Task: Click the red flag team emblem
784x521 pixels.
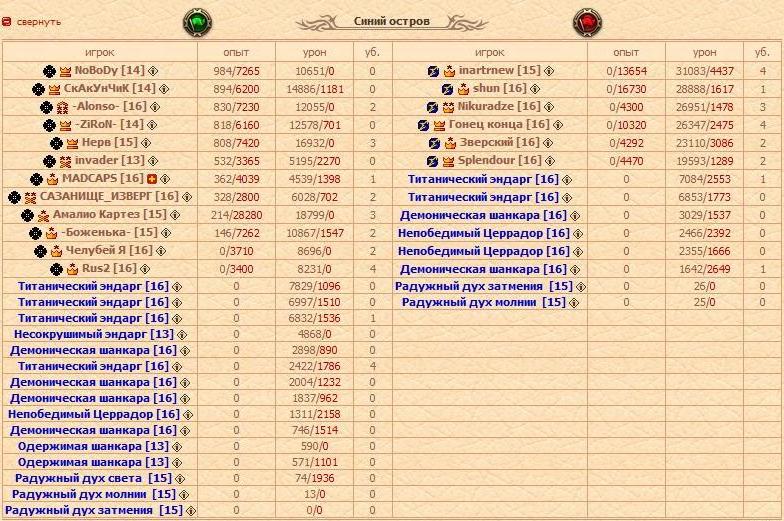Action: [x=587, y=23]
